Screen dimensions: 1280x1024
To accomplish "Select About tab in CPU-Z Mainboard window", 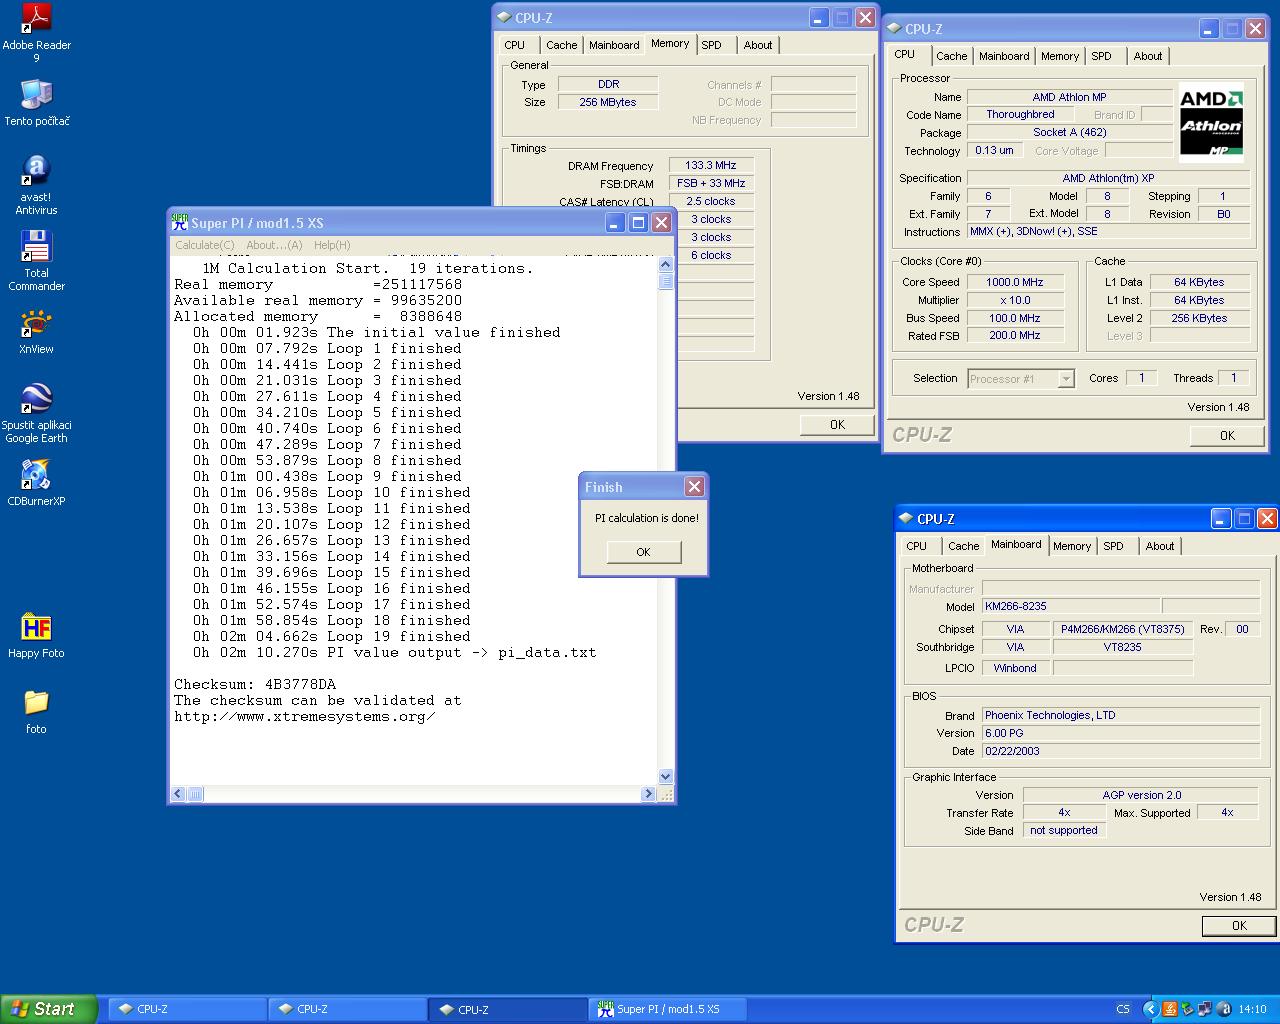I will click(1159, 546).
